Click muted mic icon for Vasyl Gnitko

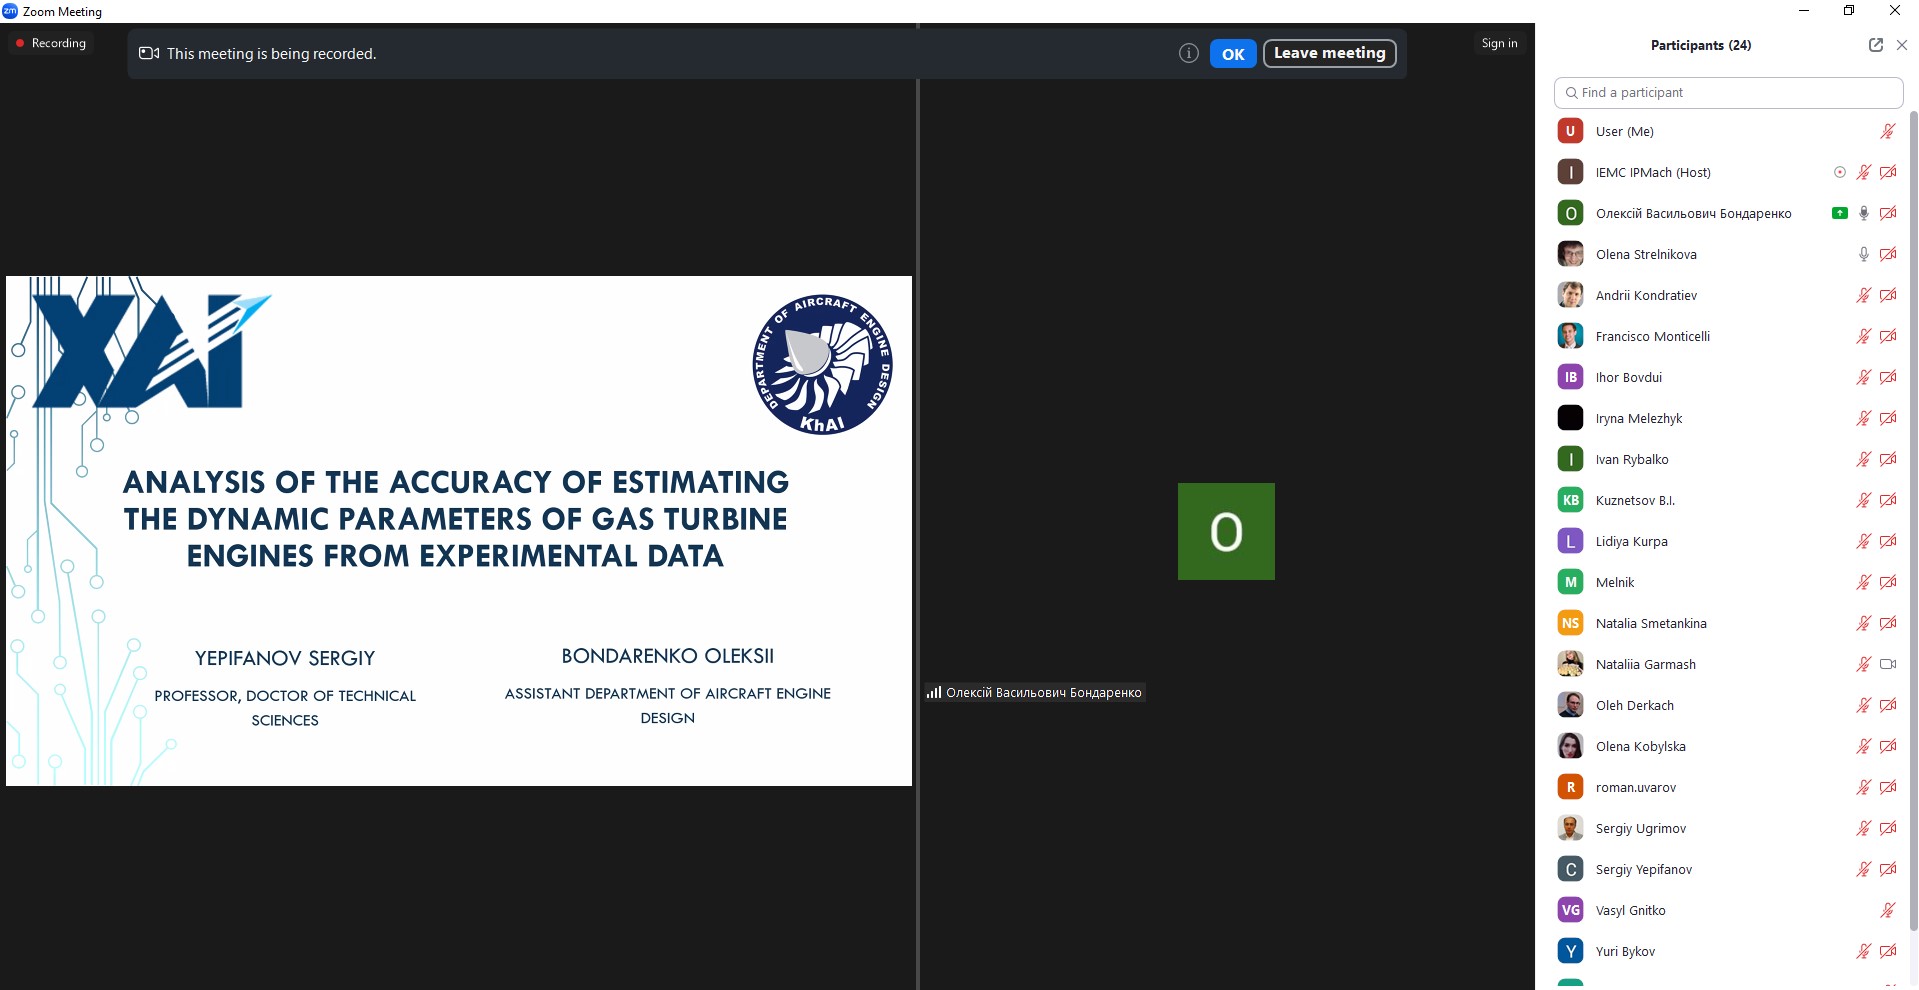1887,910
